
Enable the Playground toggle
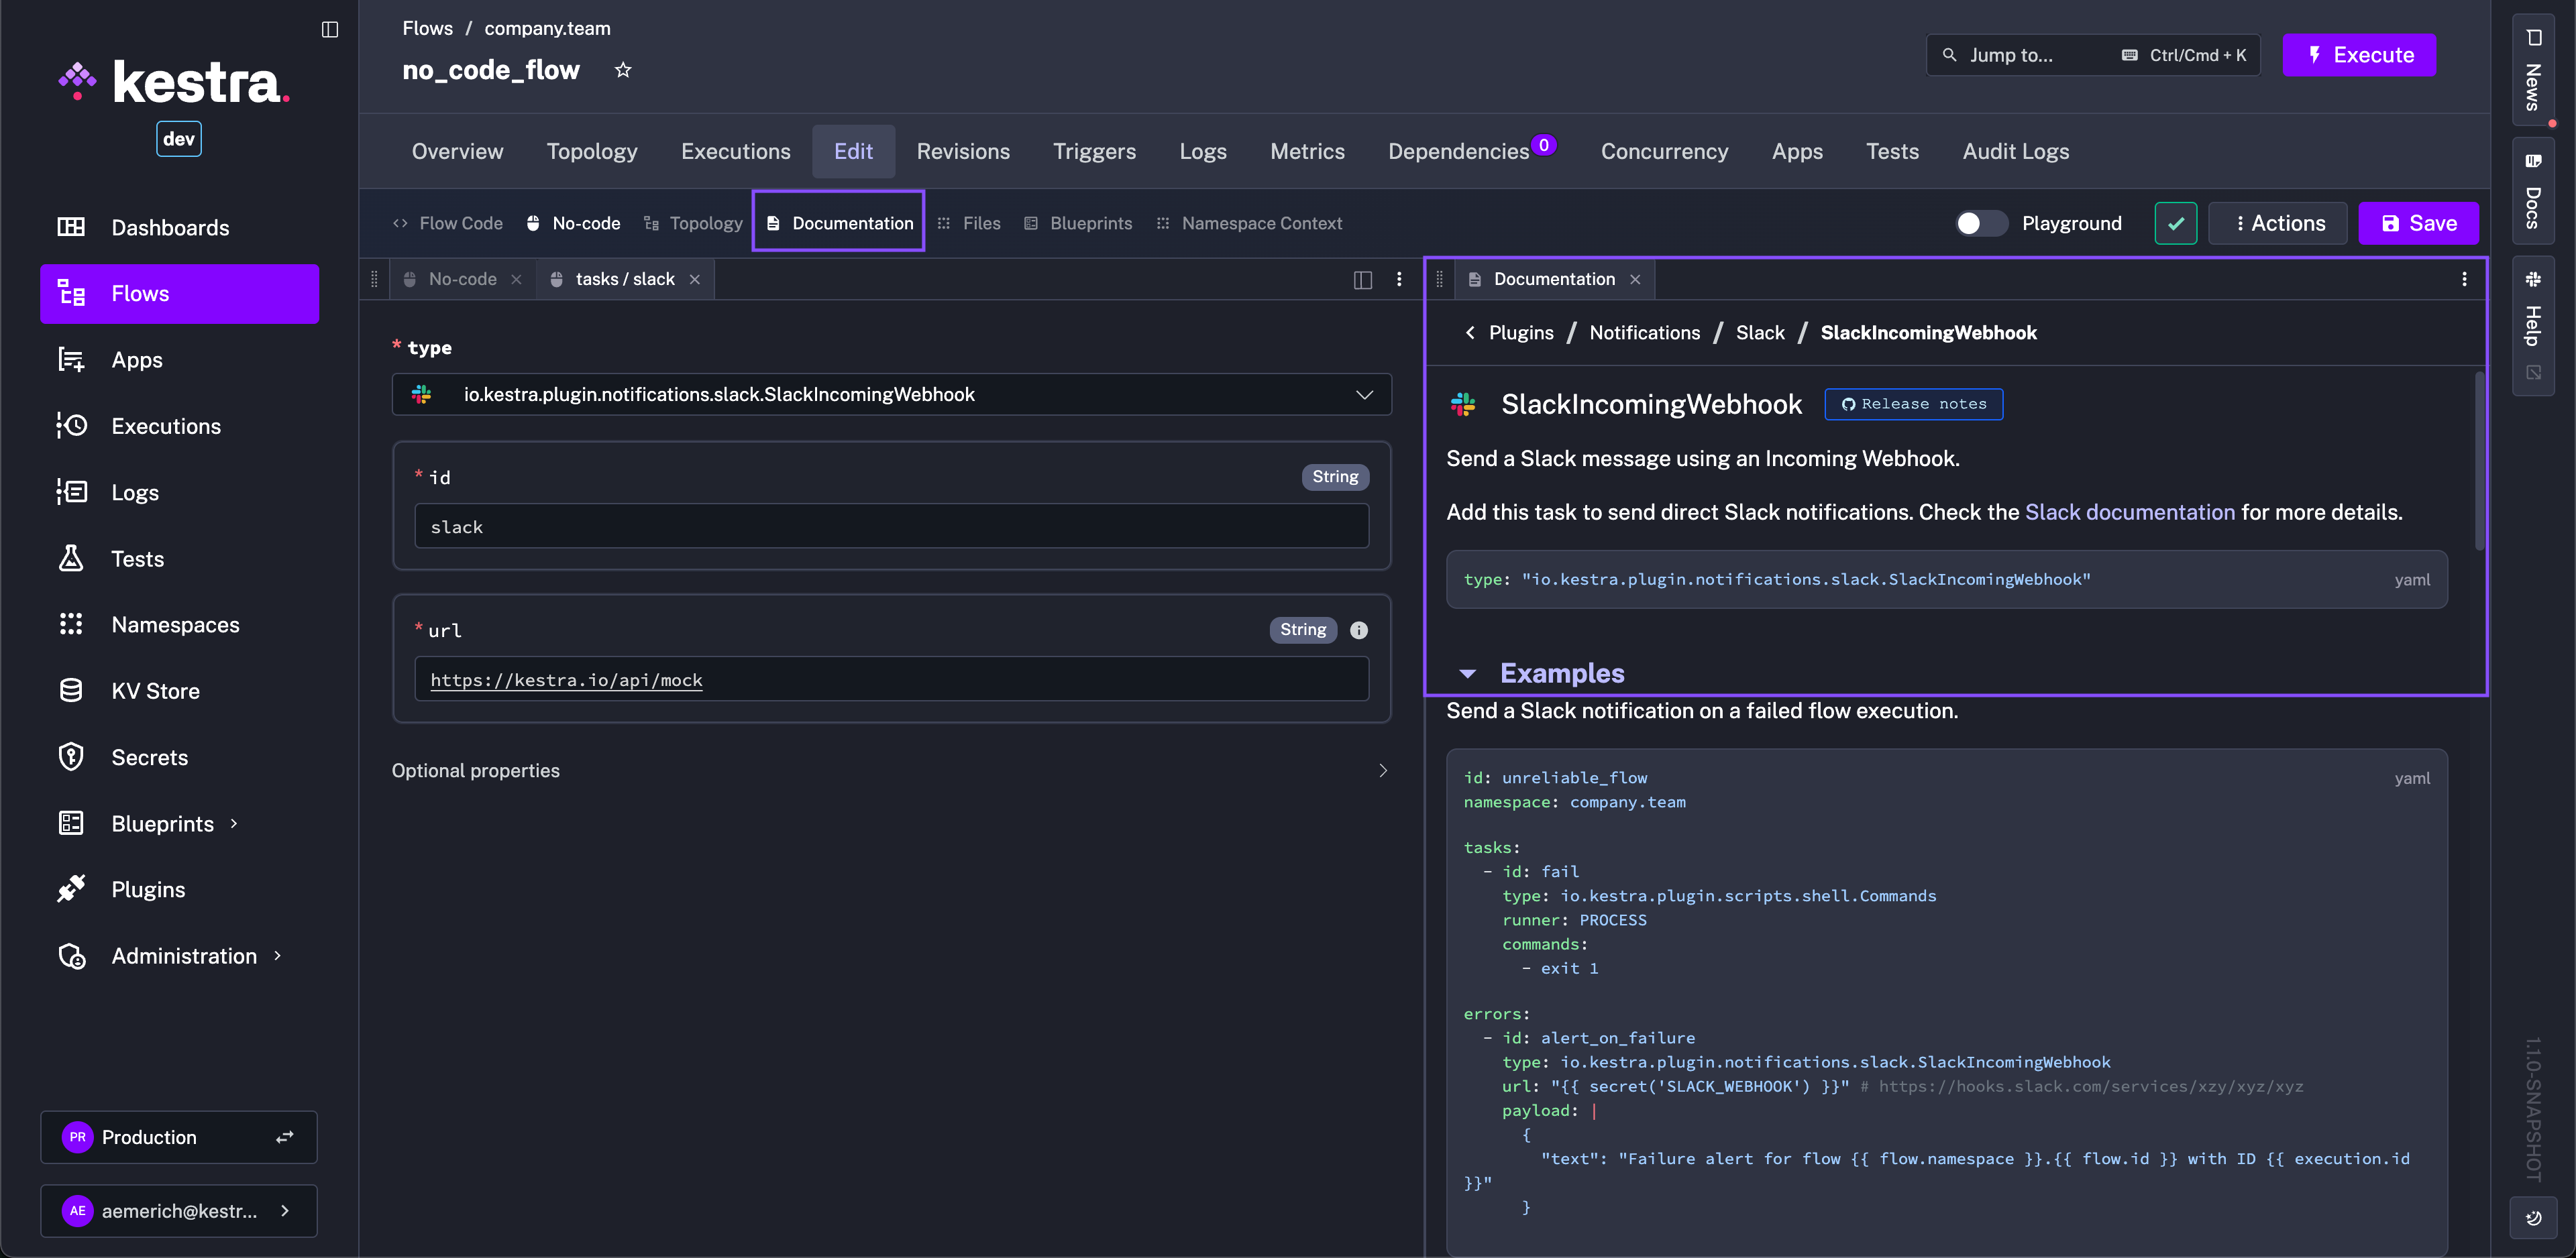click(x=1981, y=223)
